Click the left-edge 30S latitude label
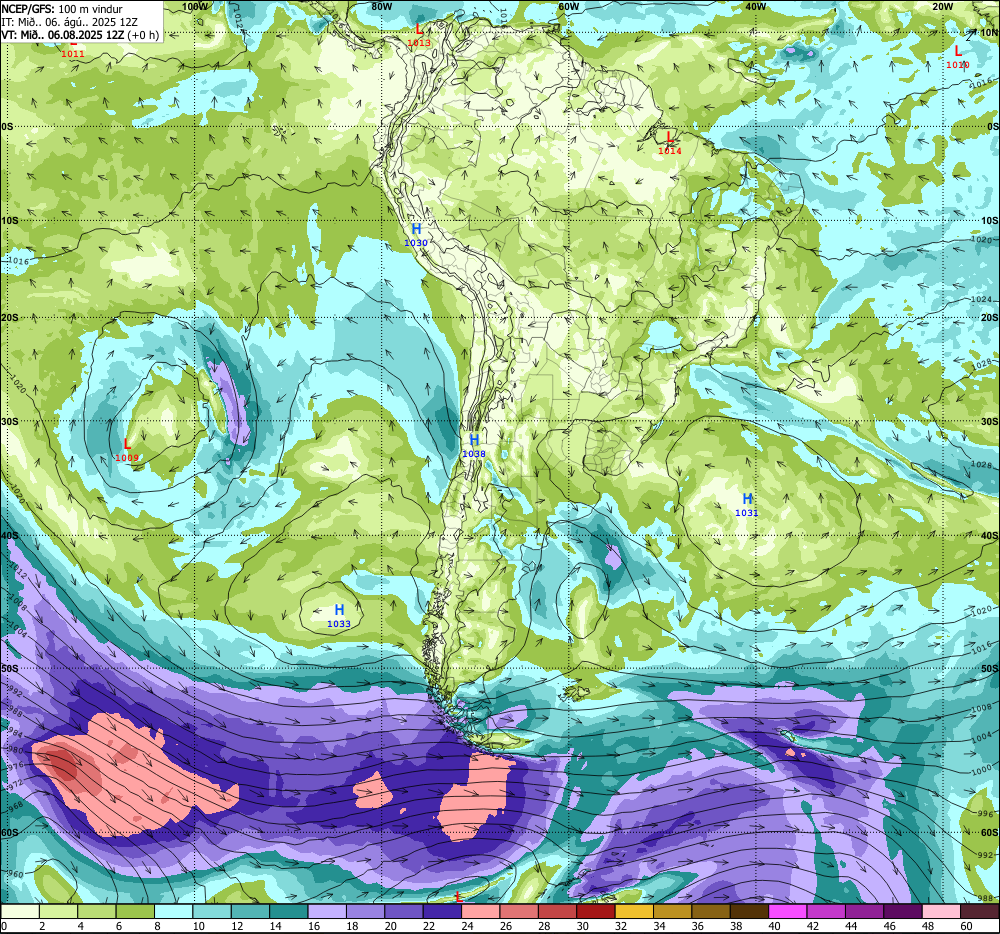This screenshot has height=934, width=1000. tap(10, 421)
